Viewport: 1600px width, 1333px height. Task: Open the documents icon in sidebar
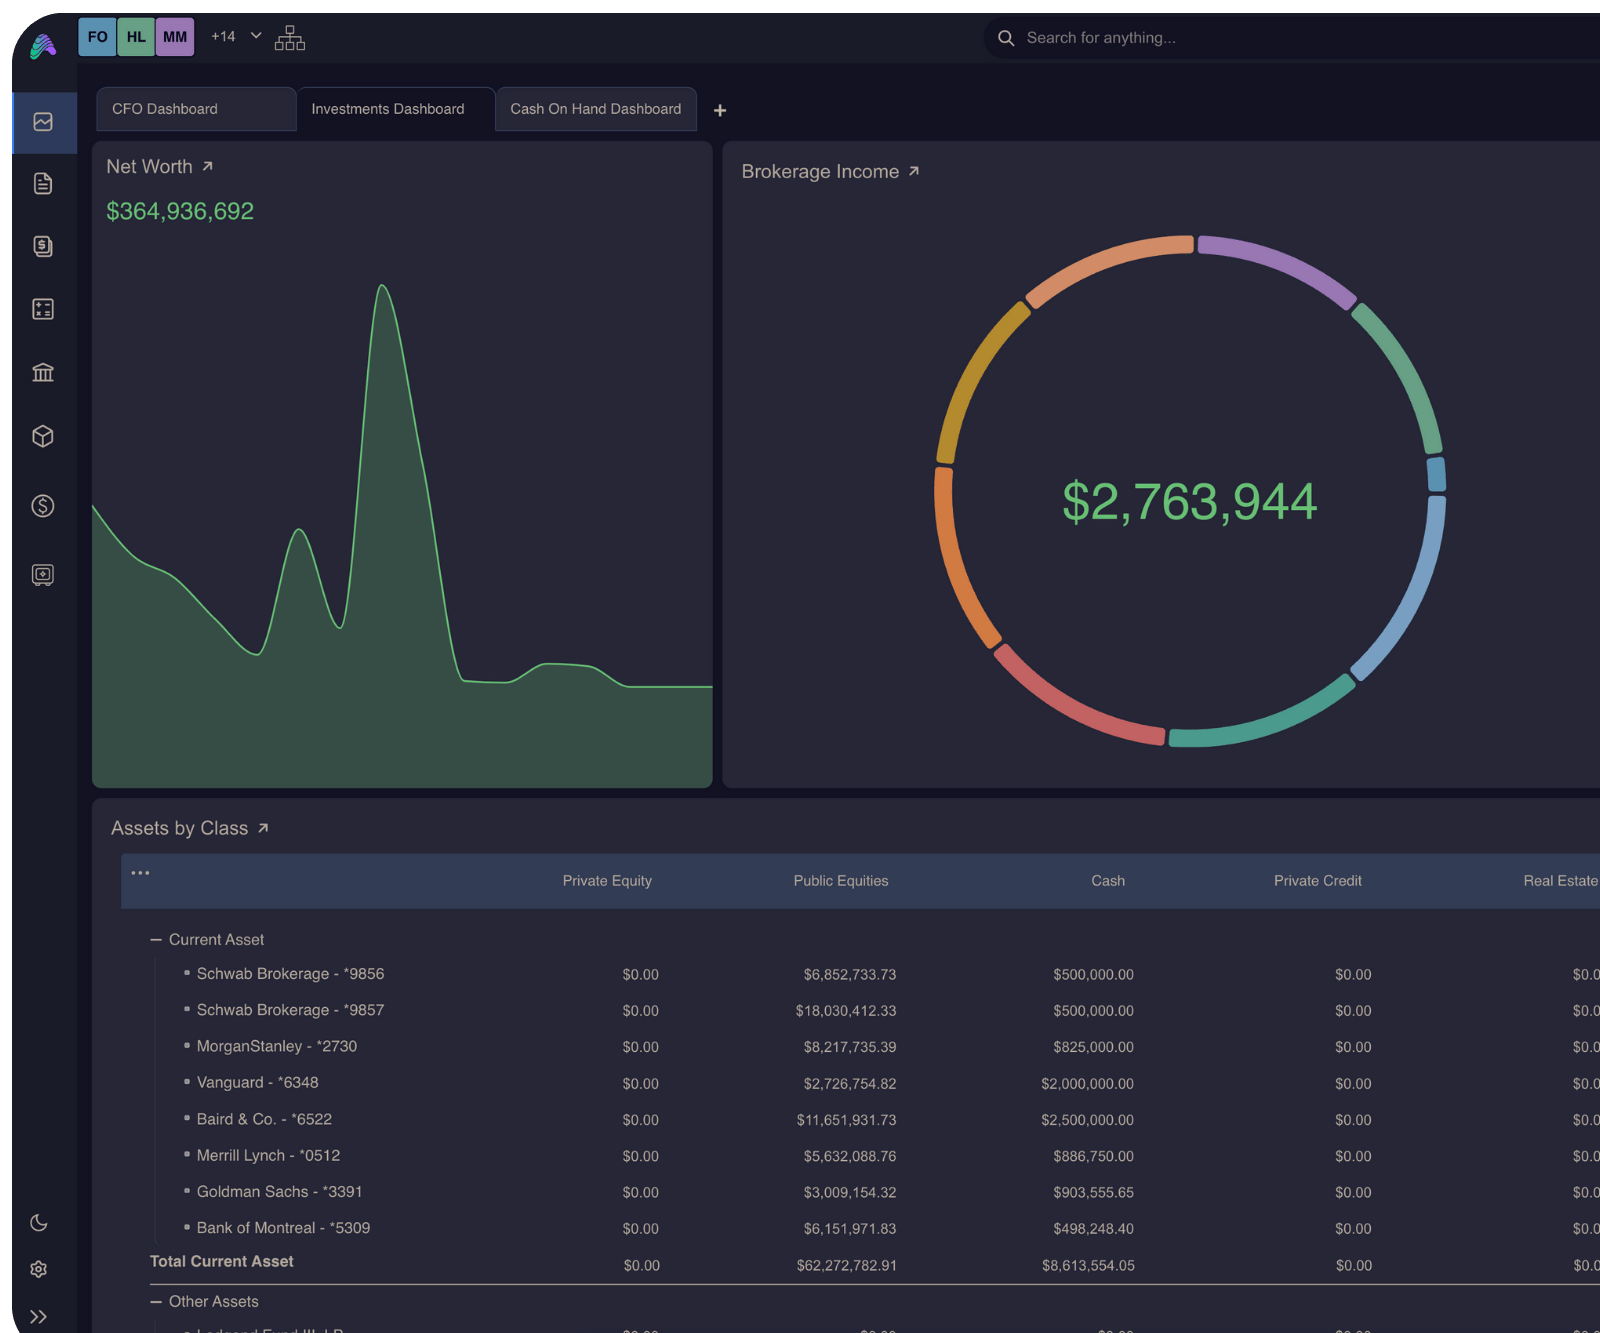click(42, 184)
